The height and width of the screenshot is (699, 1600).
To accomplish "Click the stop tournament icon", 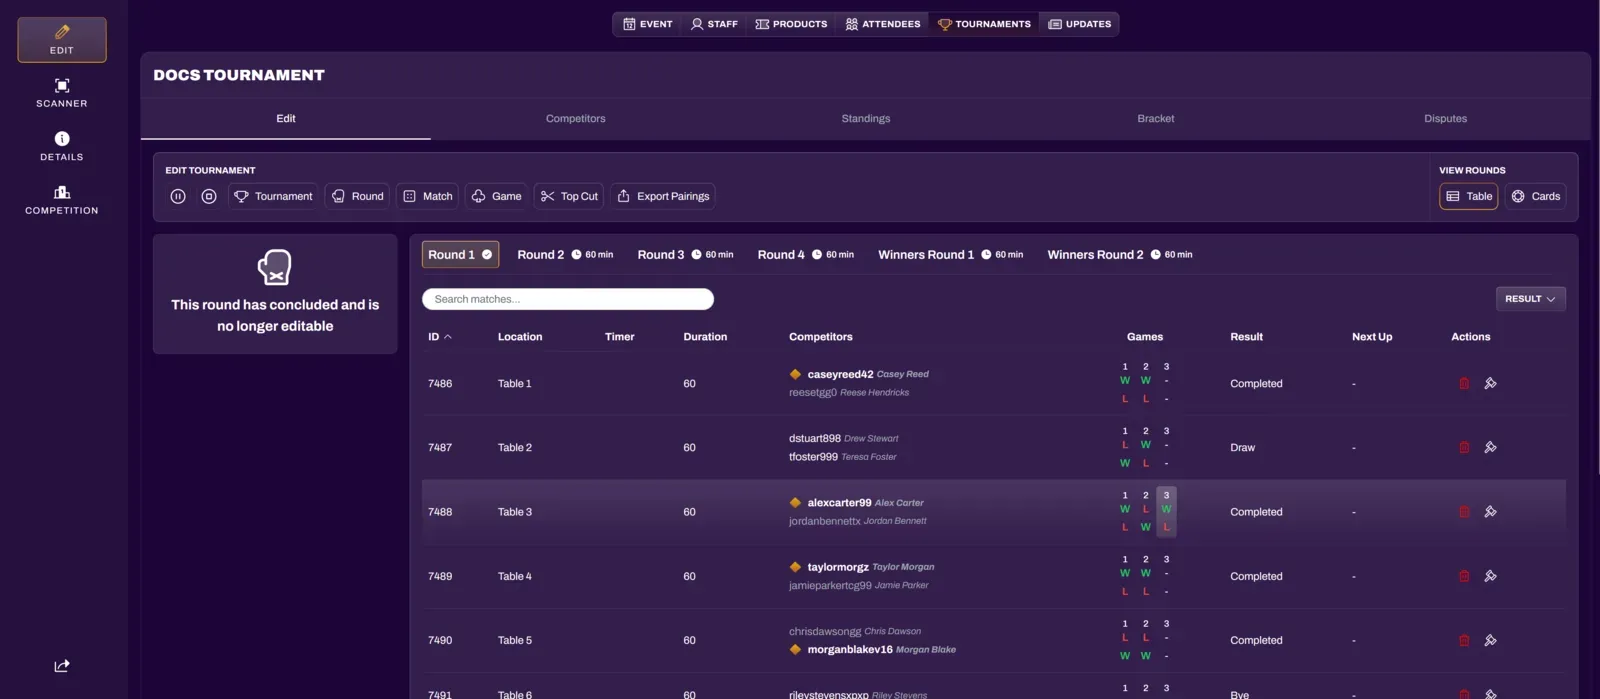I will (x=209, y=197).
